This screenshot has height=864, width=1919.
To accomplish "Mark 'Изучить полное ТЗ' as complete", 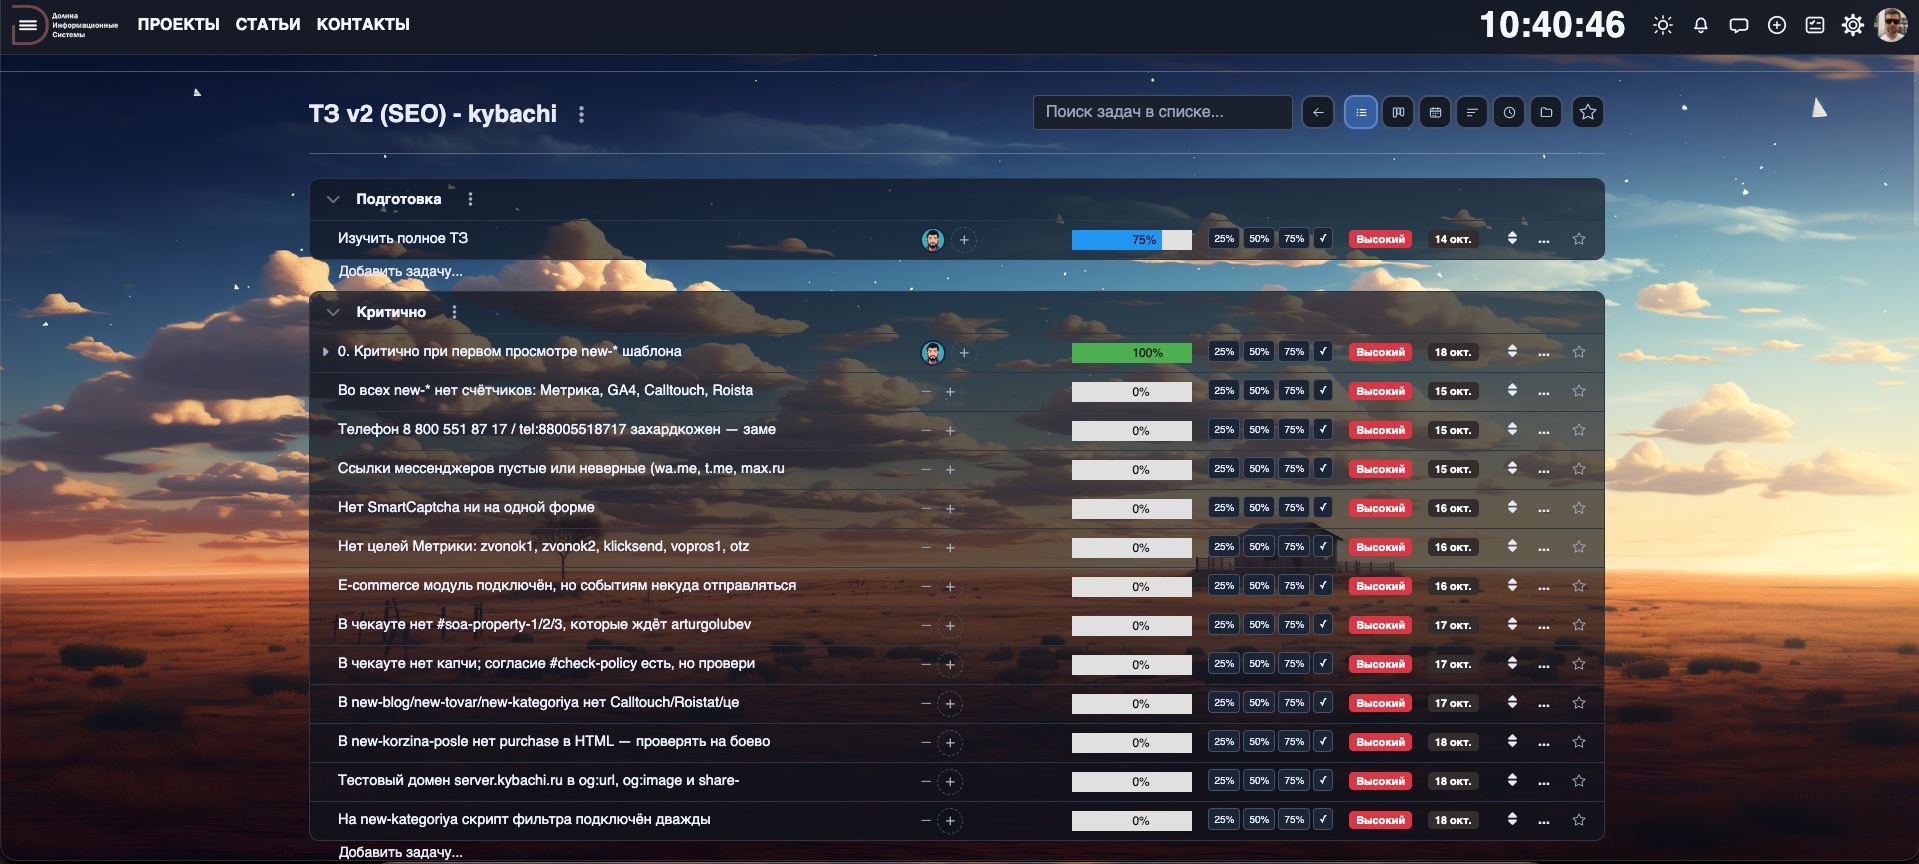I will [x=1323, y=239].
